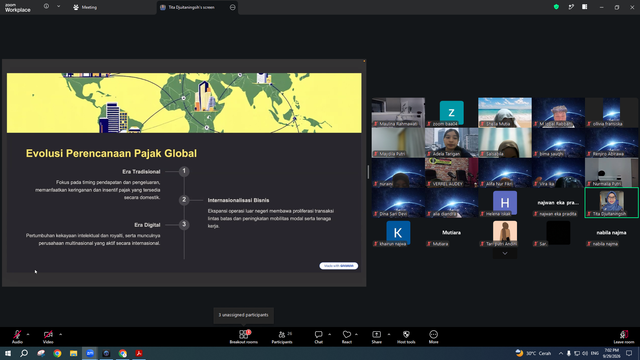Start camera with the Video button

pos(48,337)
